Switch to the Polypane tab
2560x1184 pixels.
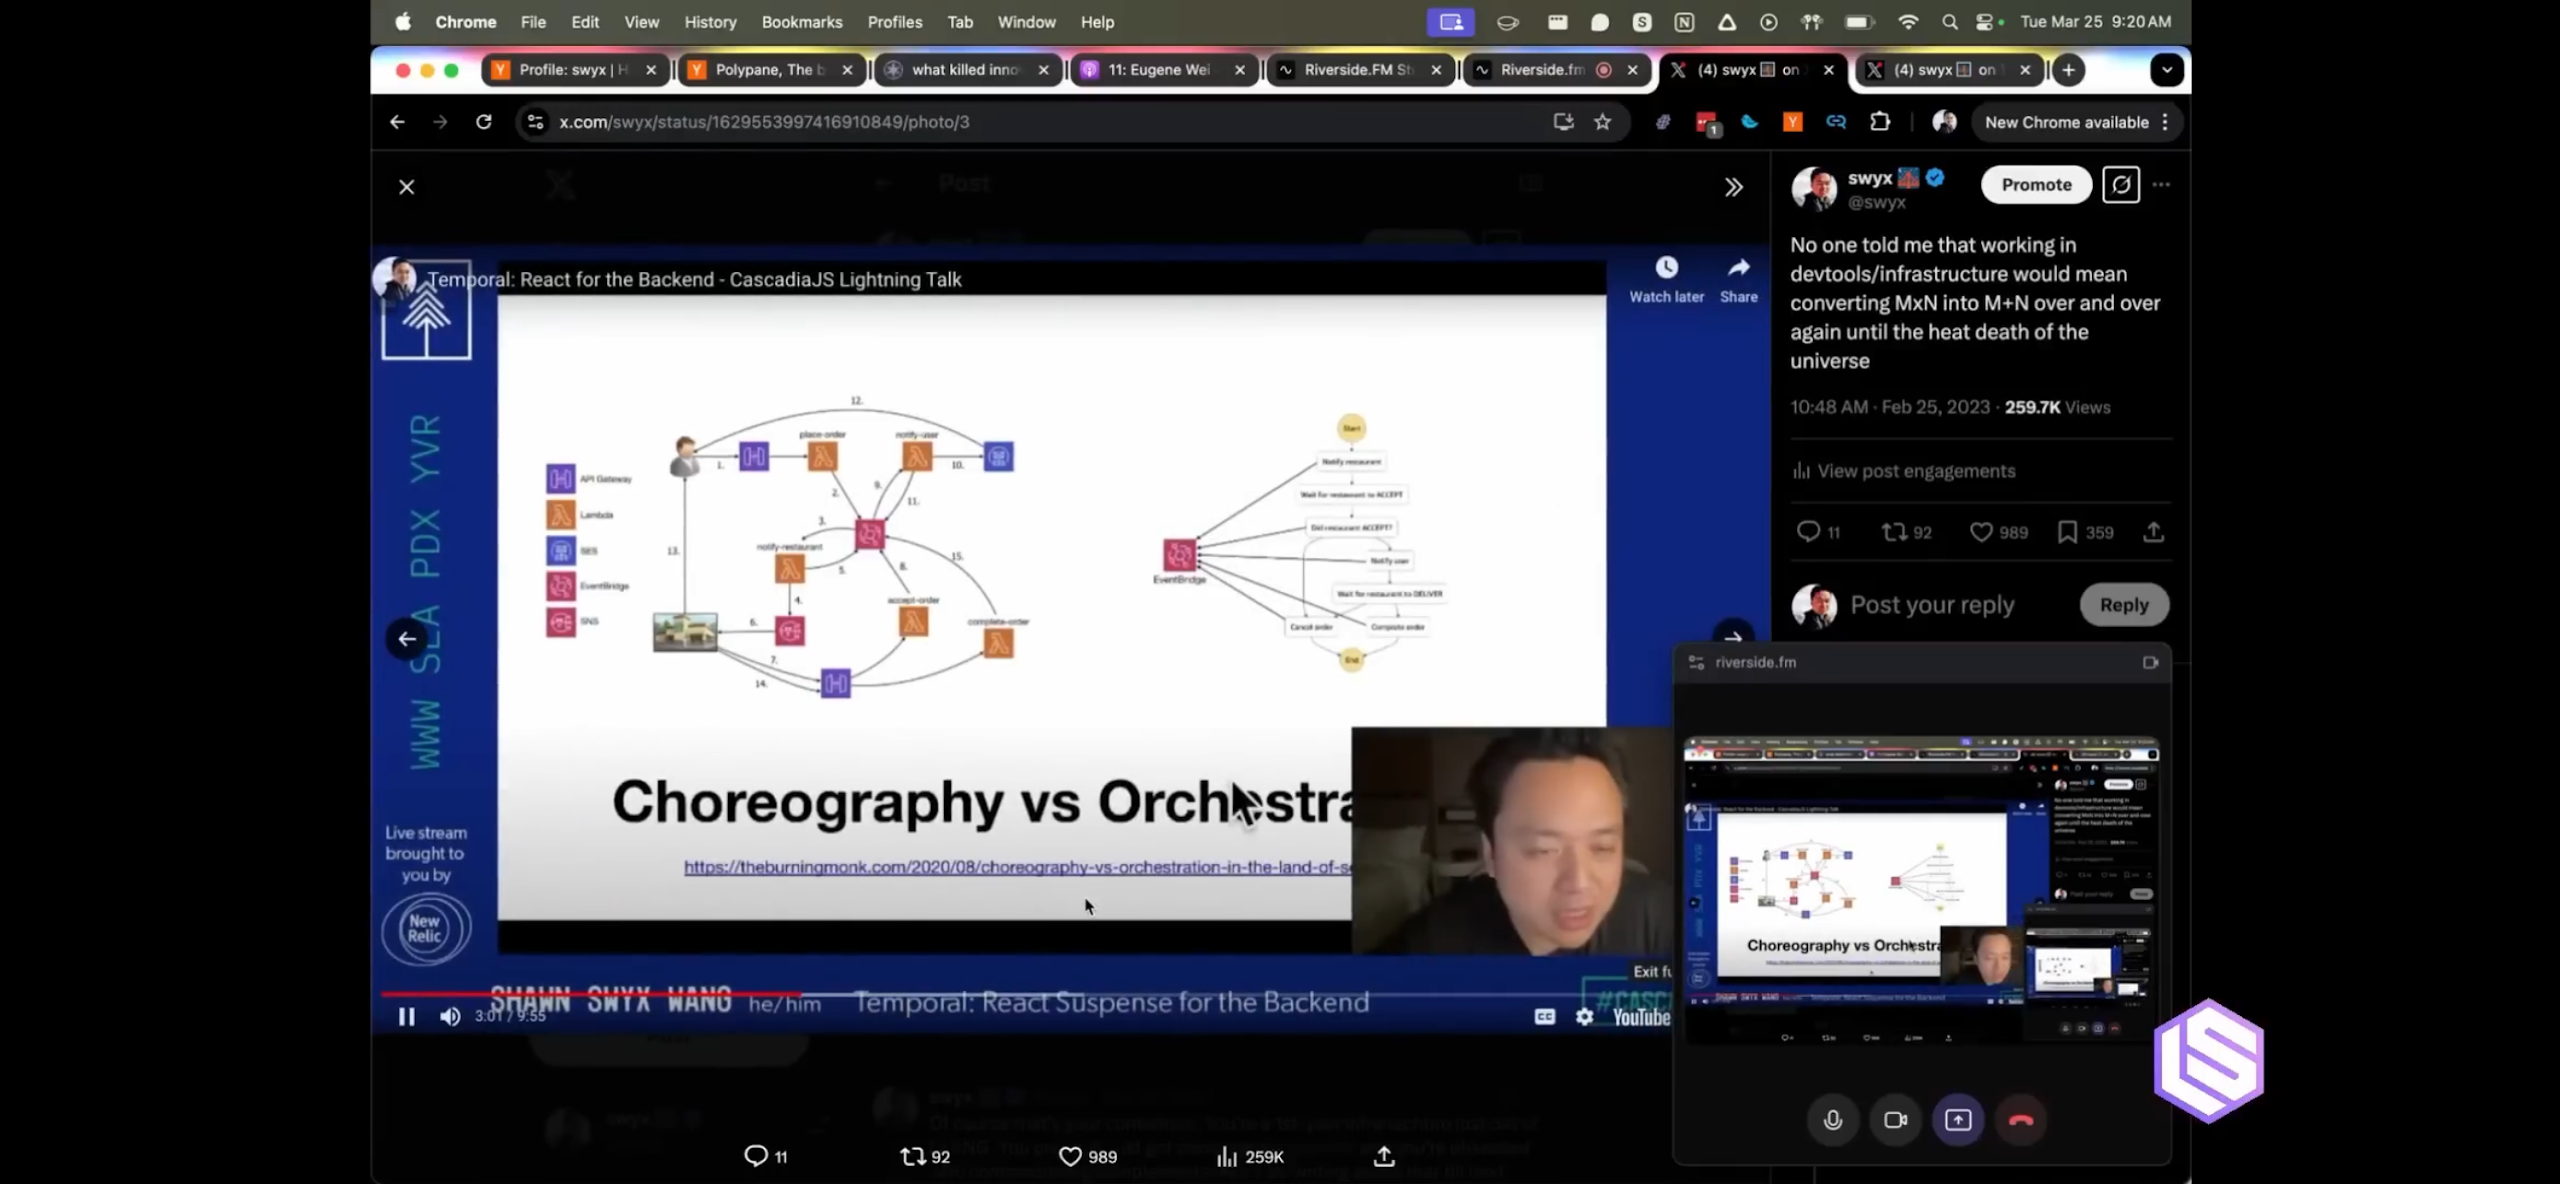pyautogui.click(x=770, y=69)
